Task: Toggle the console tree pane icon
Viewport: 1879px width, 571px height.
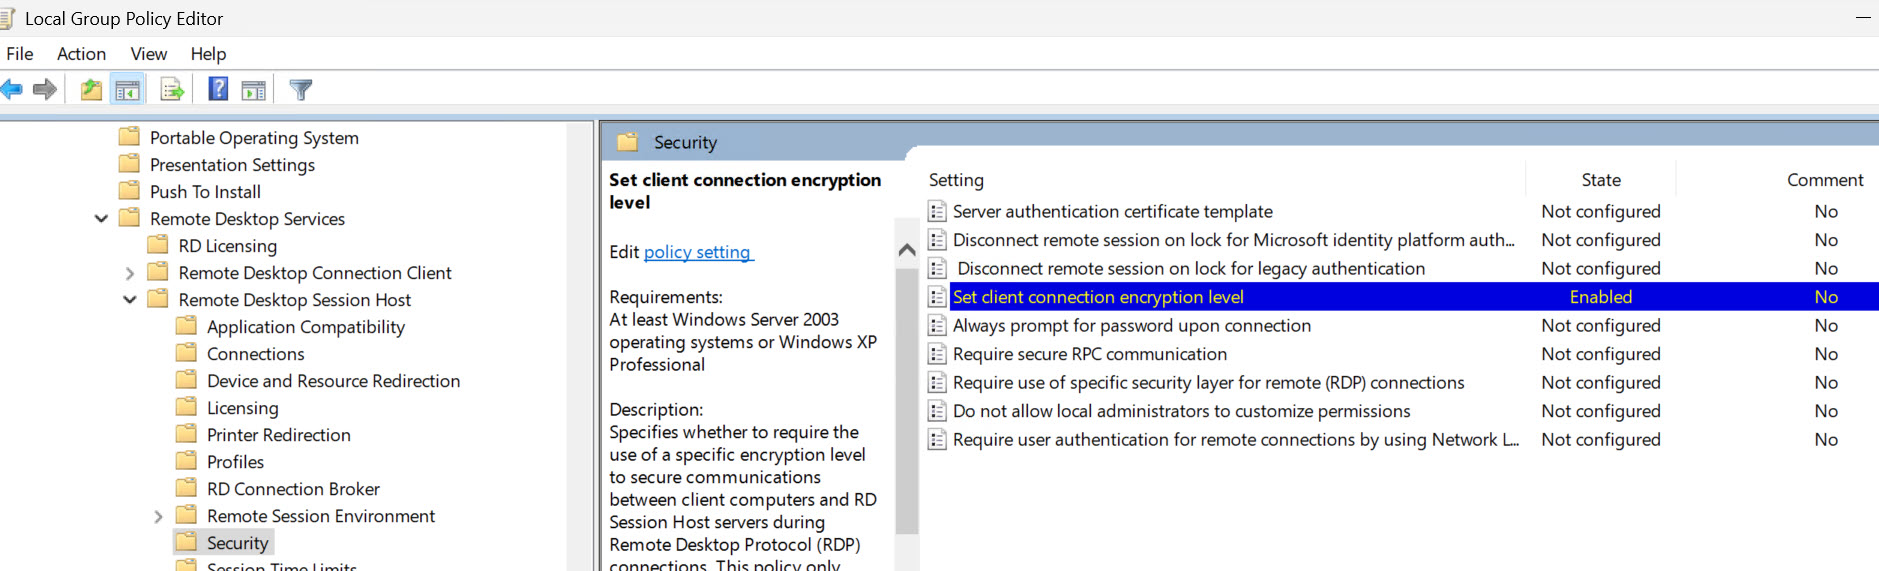Action: (x=127, y=90)
